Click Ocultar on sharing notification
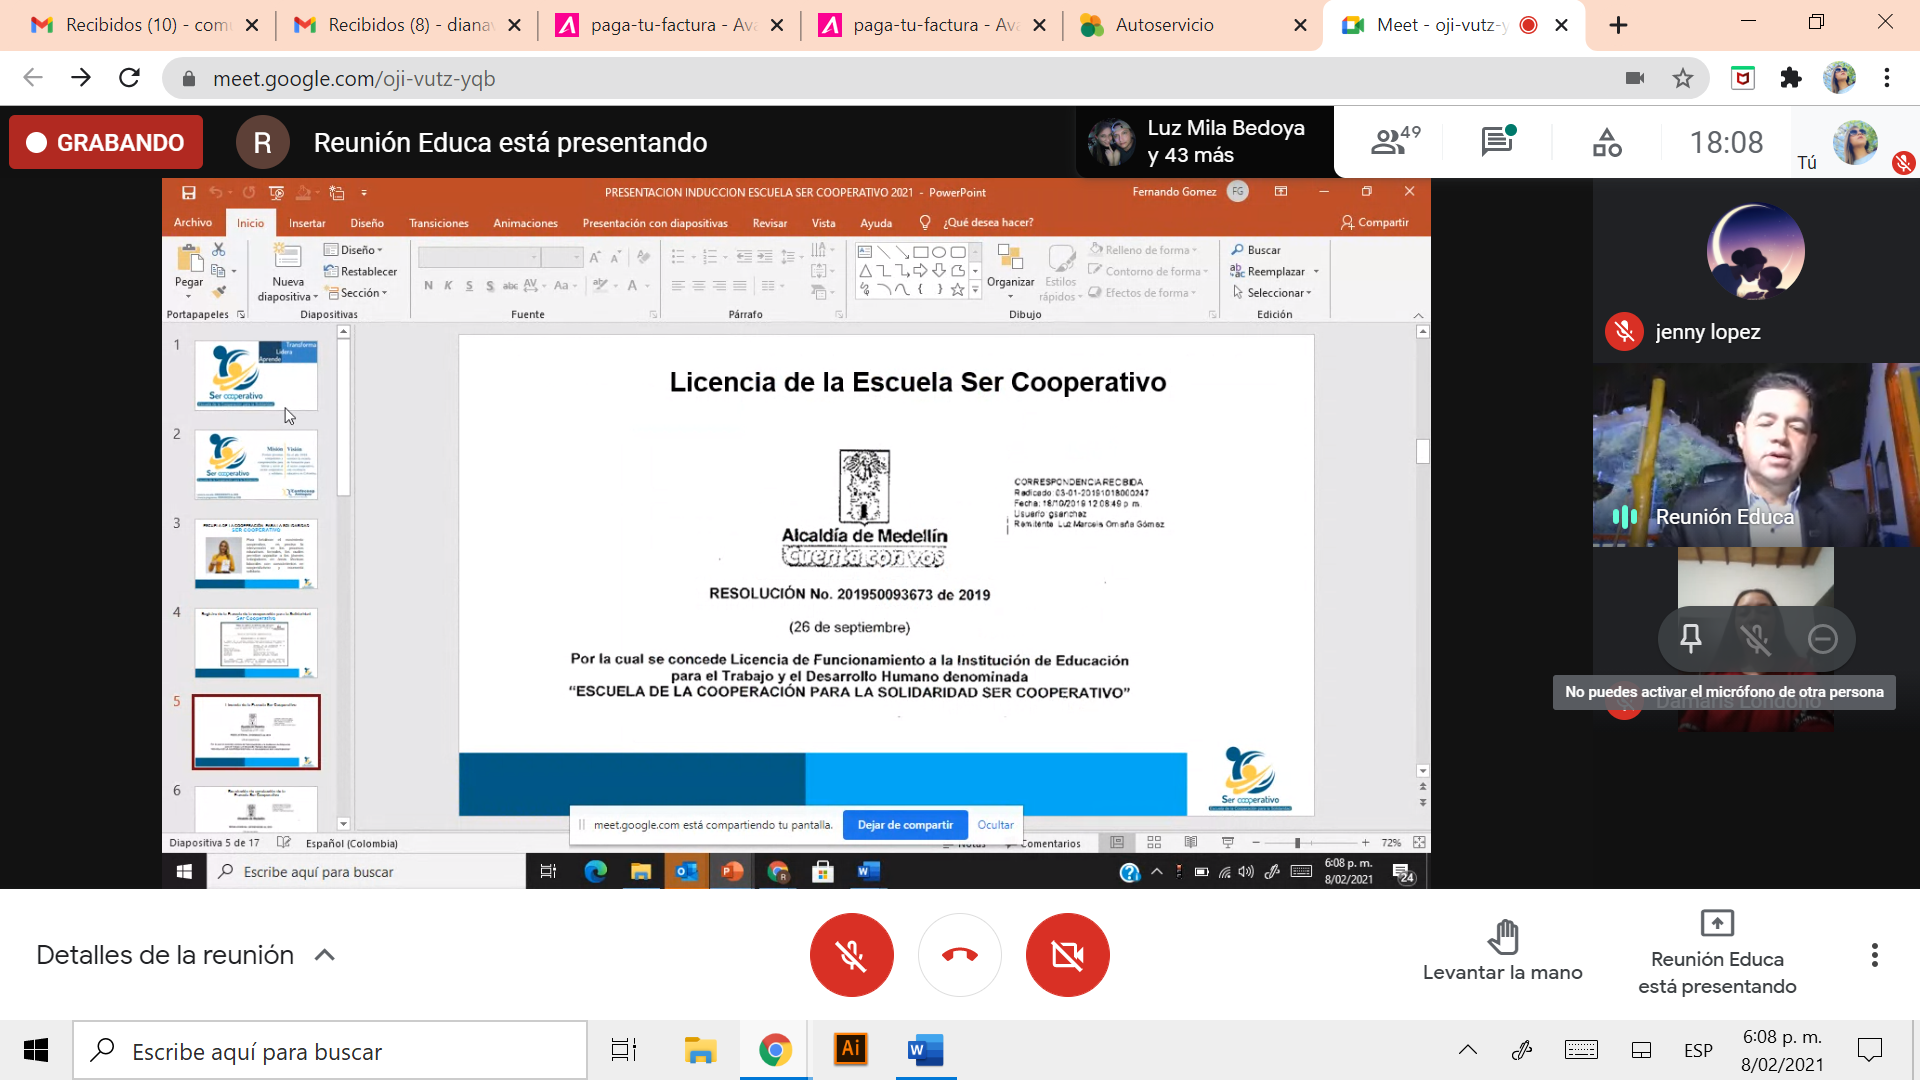The width and height of the screenshot is (1920, 1080). click(995, 825)
